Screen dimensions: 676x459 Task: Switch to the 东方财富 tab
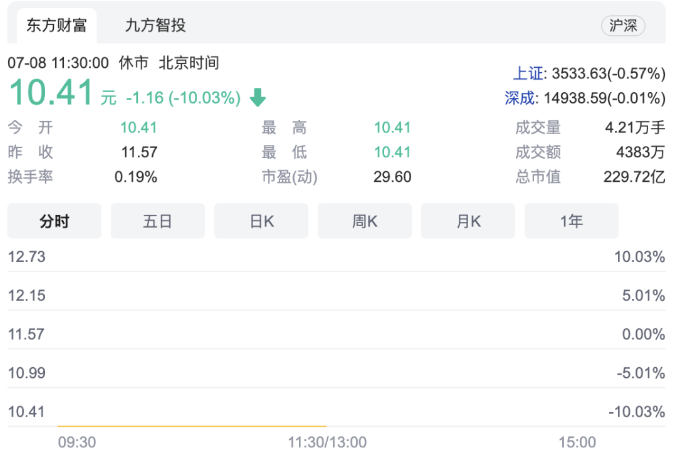pyautogui.click(x=56, y=25)
